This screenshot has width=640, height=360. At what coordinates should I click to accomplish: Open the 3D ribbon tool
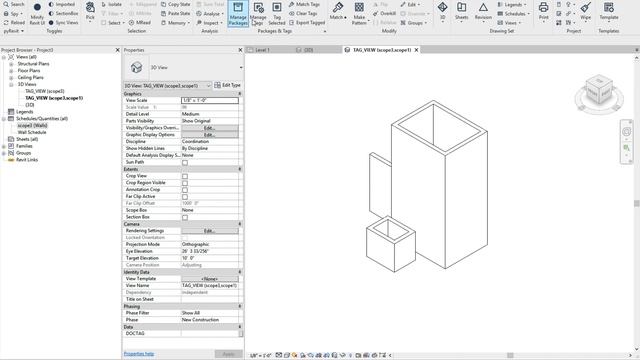click(442, 11)
